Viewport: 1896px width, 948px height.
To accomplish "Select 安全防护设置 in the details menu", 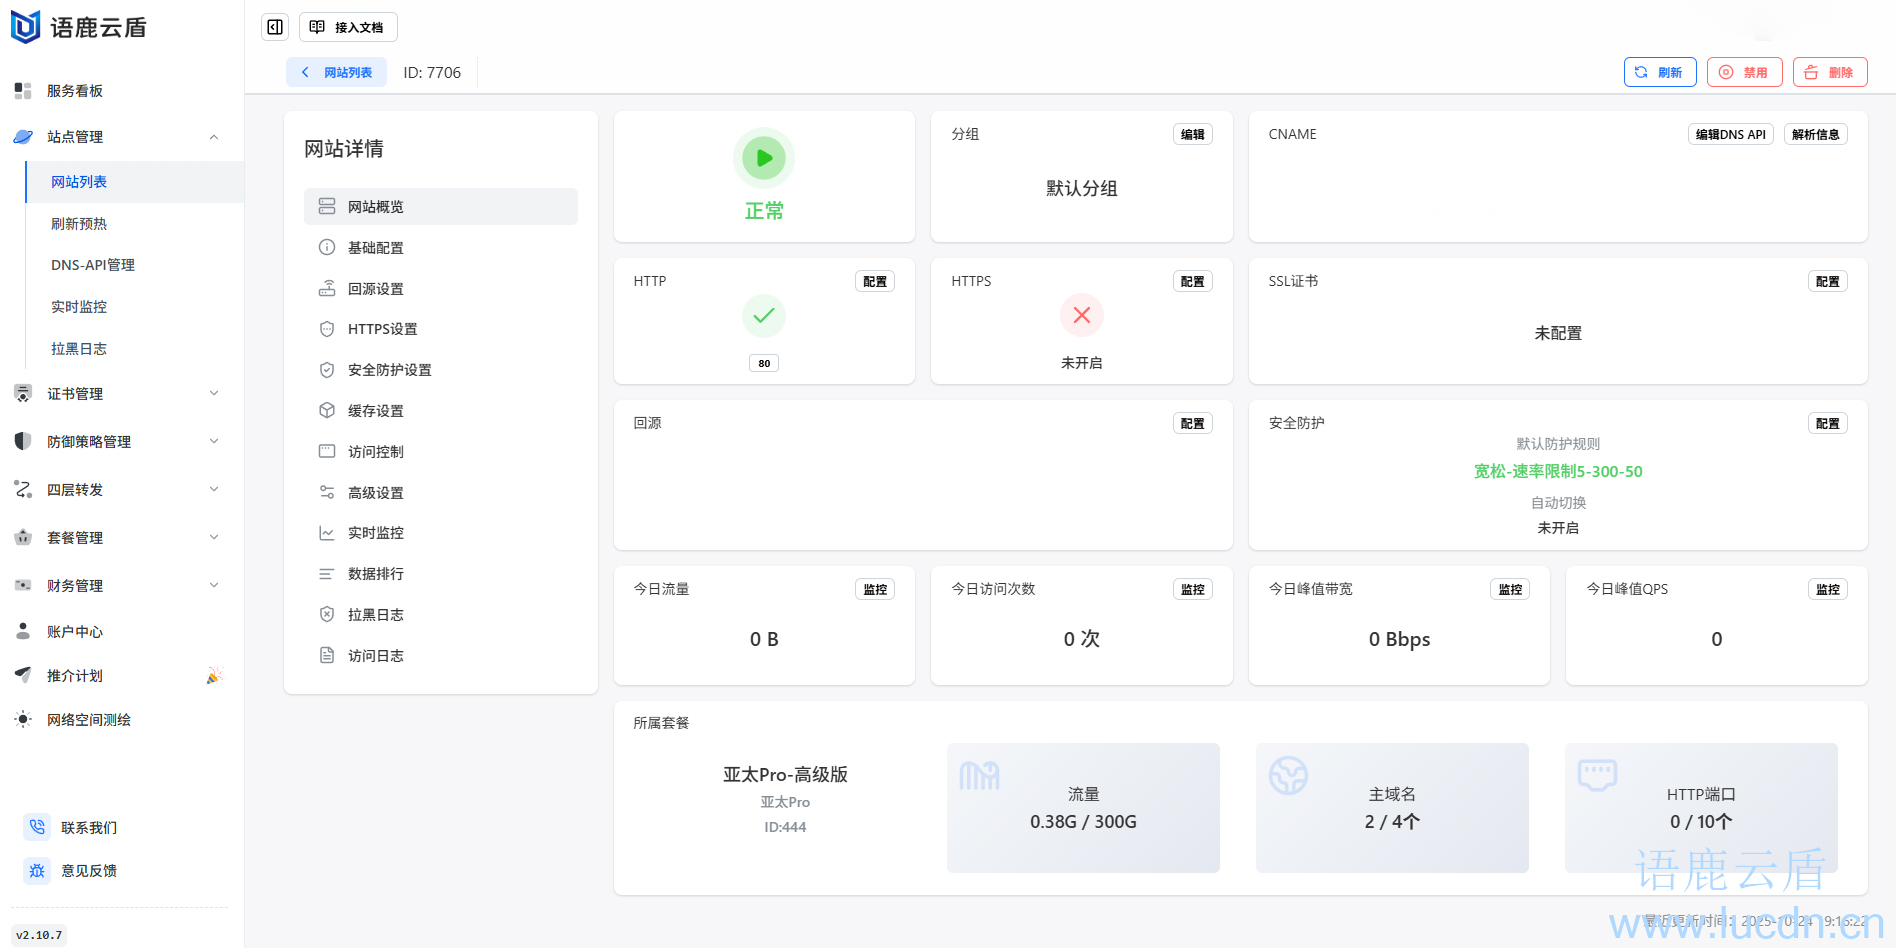I will click(389, 370).
